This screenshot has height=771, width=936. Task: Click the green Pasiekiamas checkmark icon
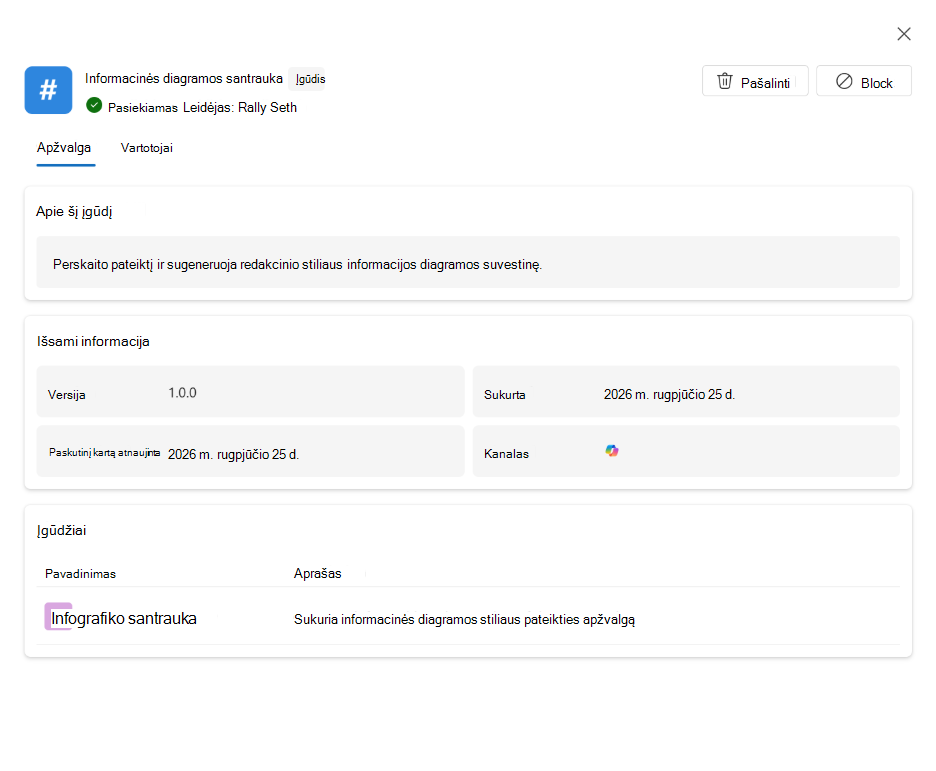94,106
